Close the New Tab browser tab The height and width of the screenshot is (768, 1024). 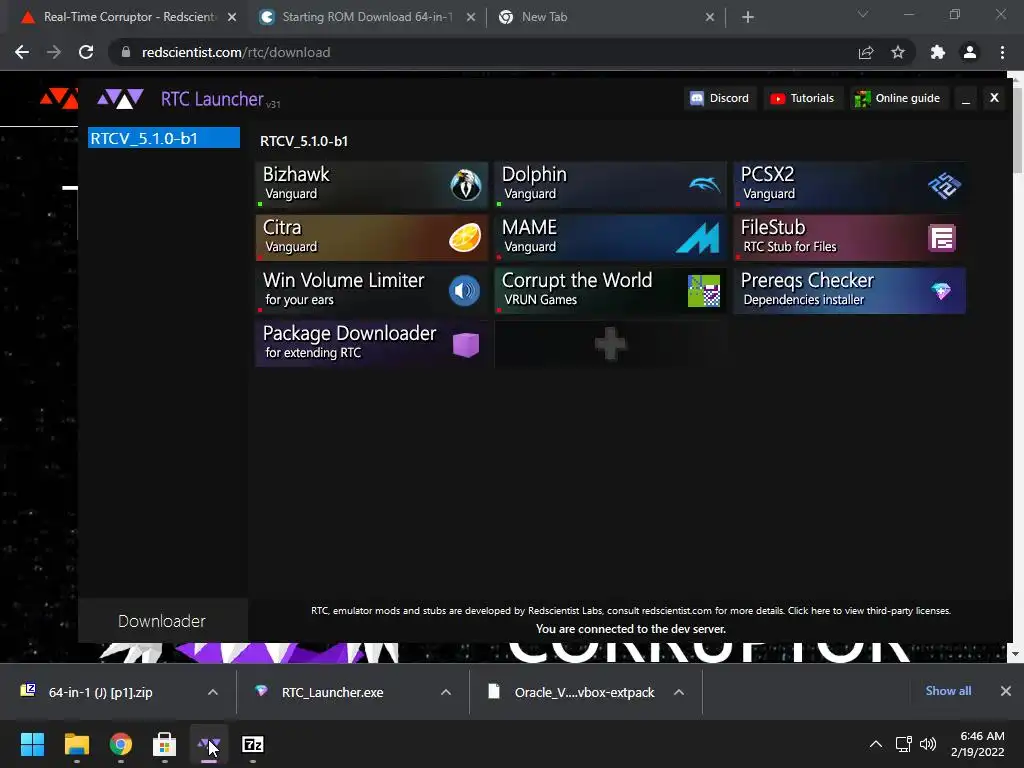pos(710,18)
